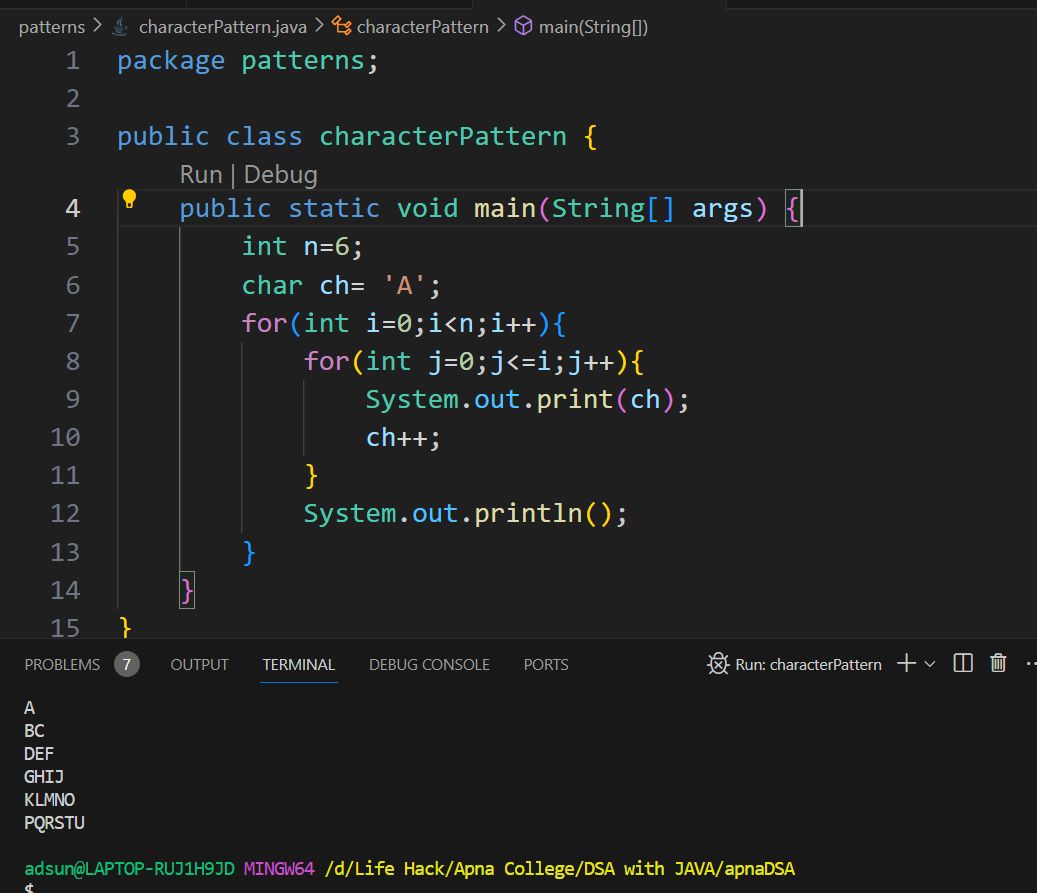1037x893 pixels.
Task: Open the launch profile dropdown chevron
Action: (929, 663)
